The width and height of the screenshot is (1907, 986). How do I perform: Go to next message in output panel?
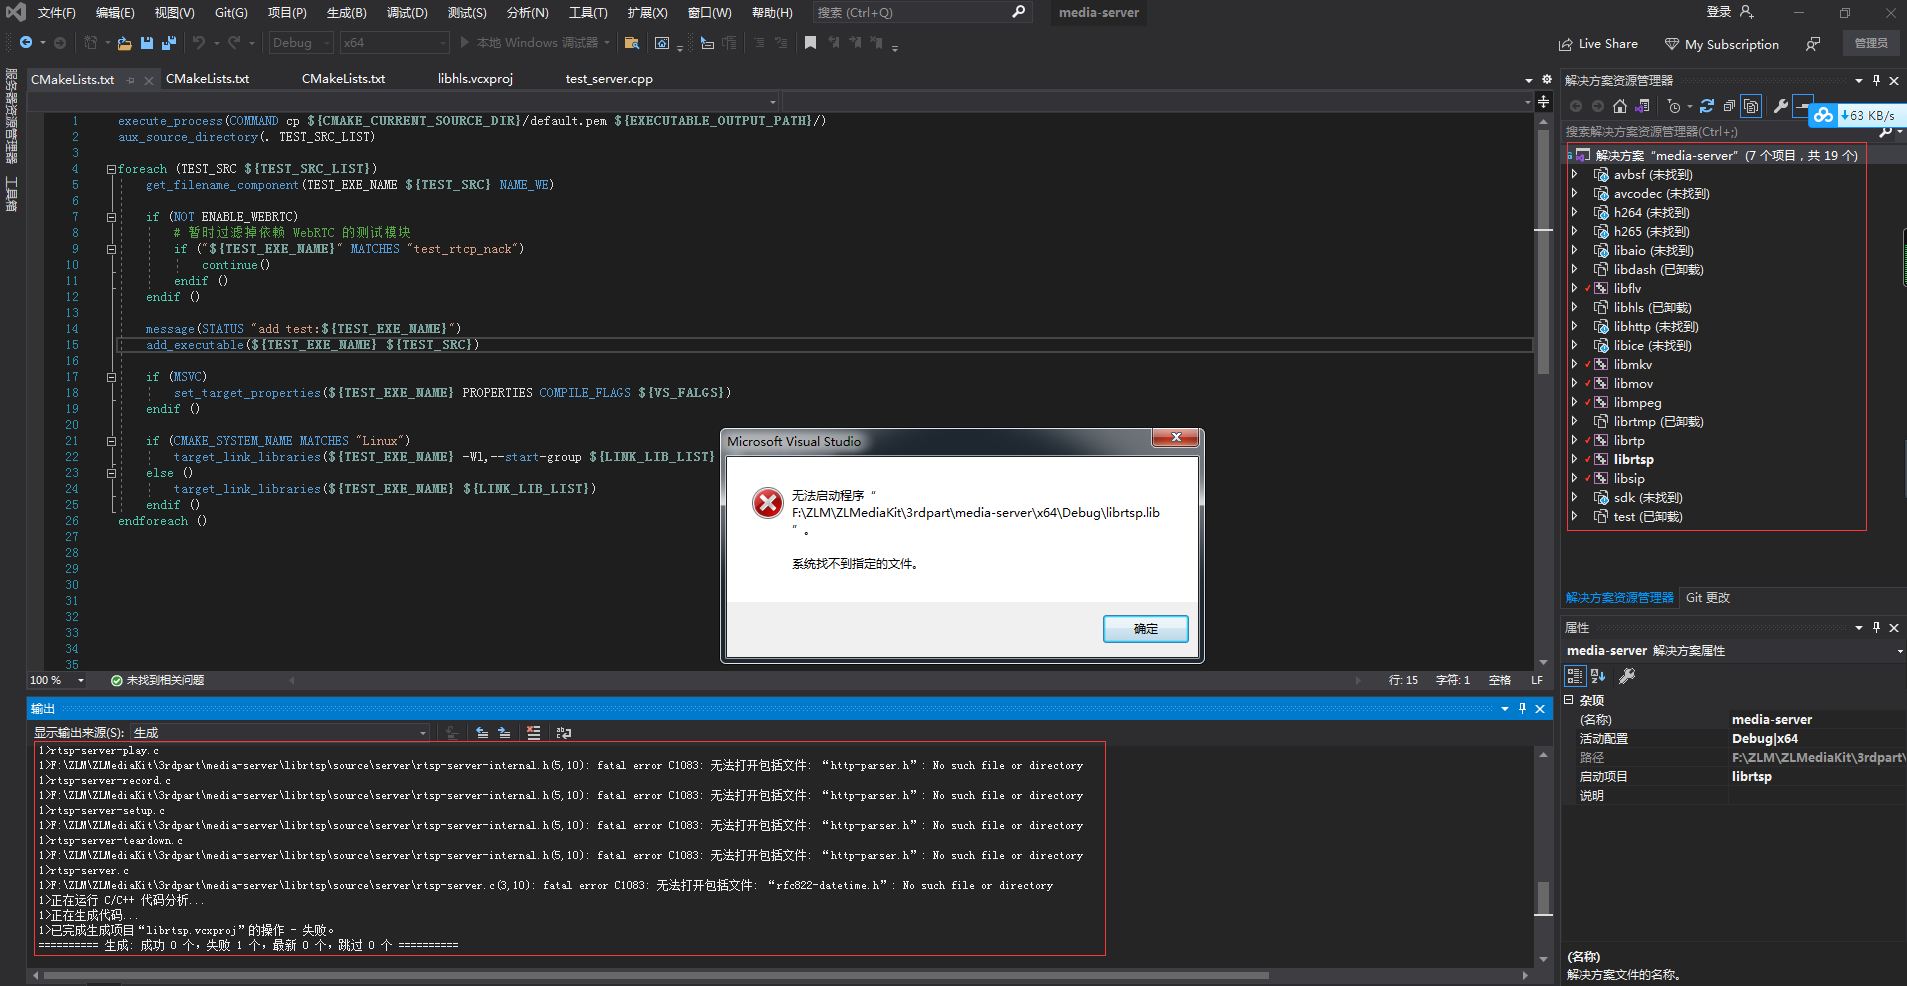(504, 733)
